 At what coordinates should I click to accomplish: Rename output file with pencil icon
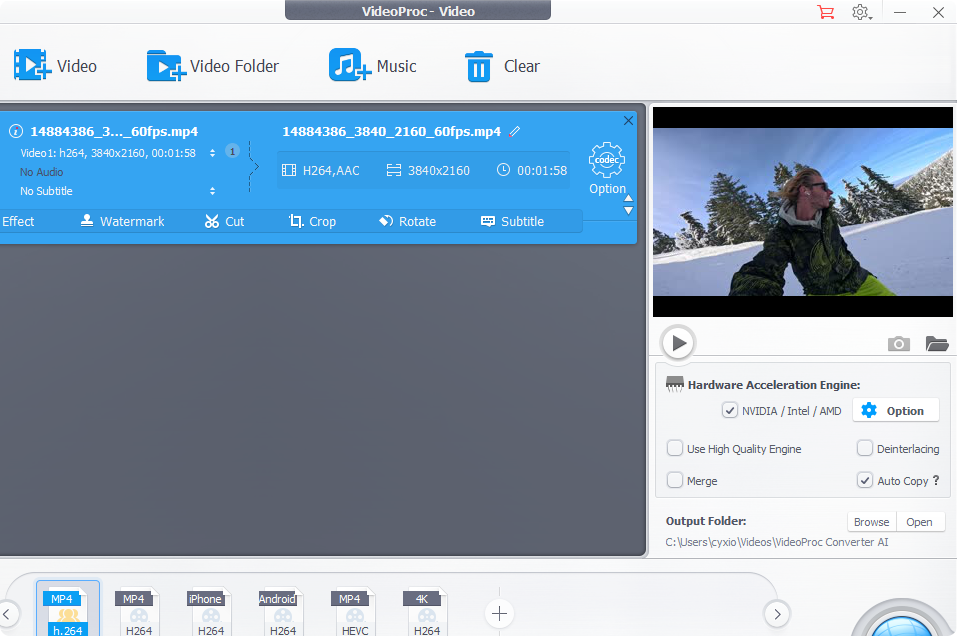coord(515,131)
